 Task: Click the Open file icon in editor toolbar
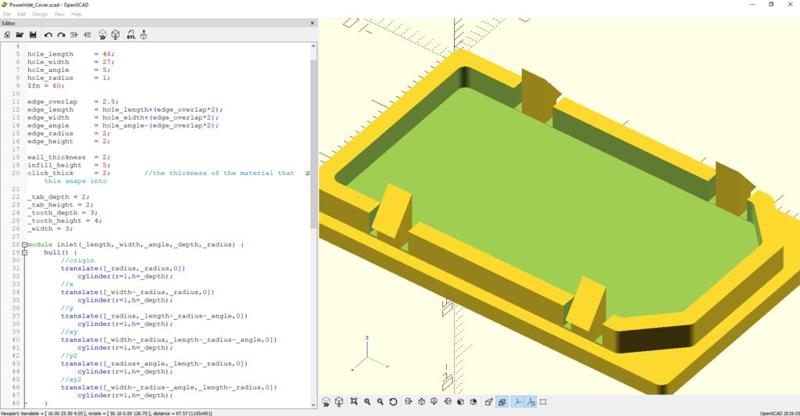coord(20,35)
